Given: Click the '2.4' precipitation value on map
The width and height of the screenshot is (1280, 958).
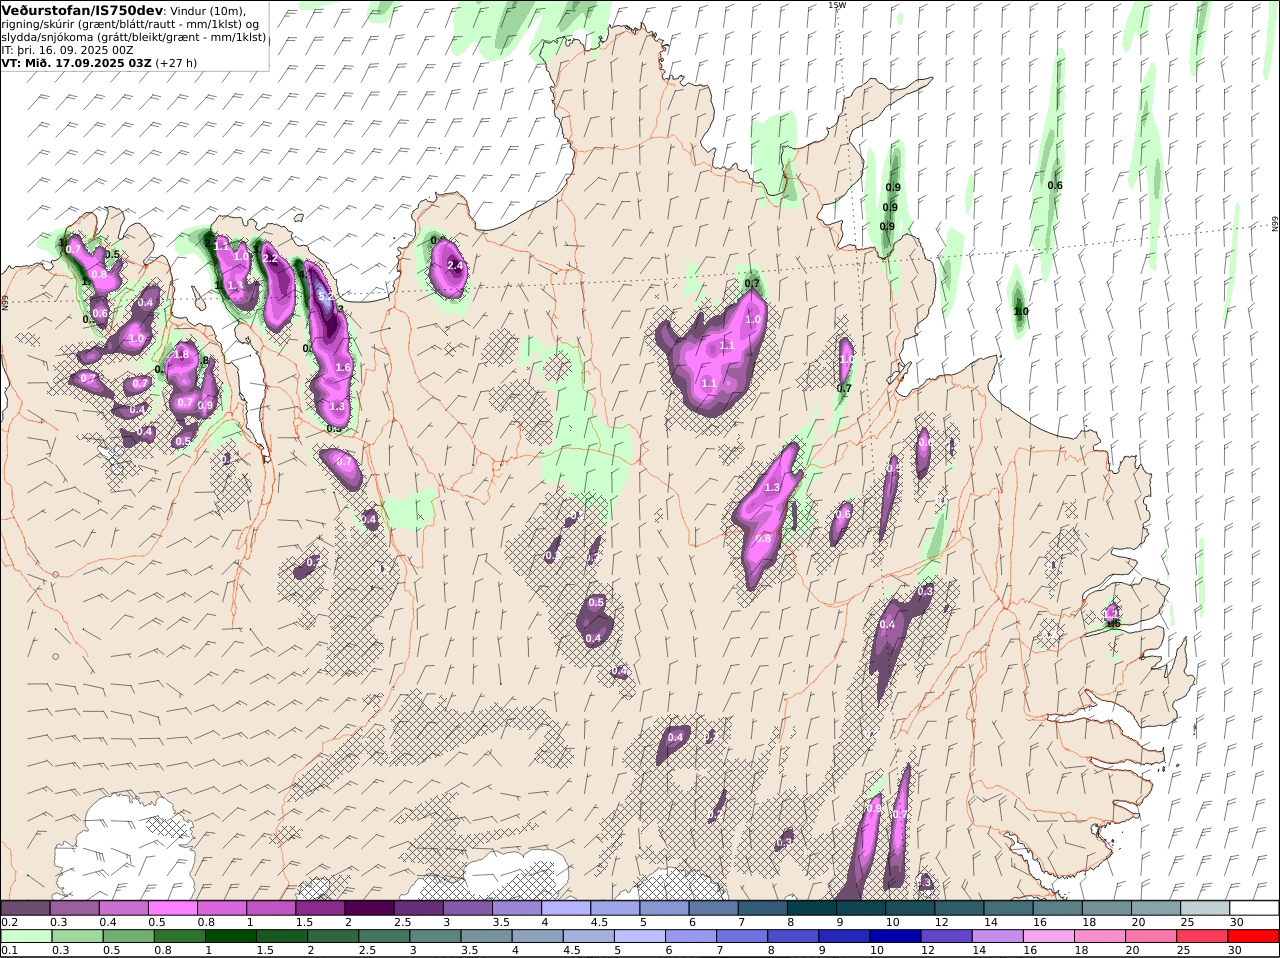Looking at the screenshot, I should point(455,265).
